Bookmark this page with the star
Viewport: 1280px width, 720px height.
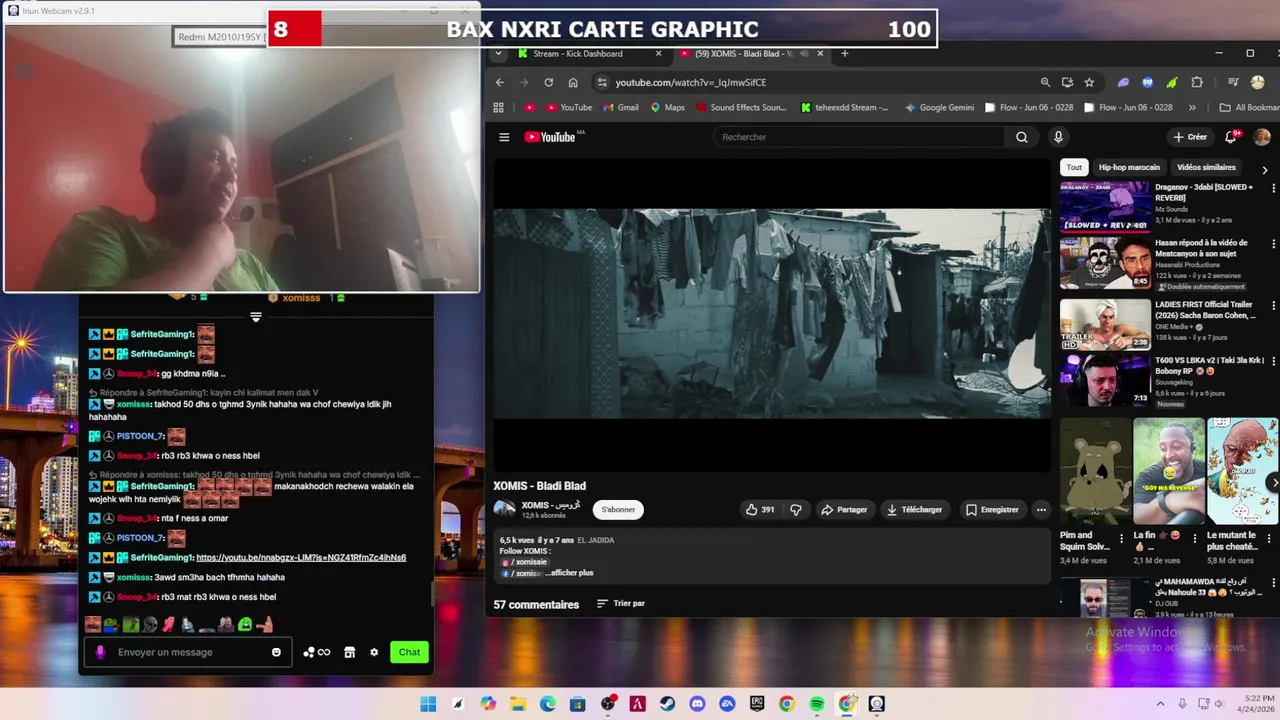(x=1089, y=82)
